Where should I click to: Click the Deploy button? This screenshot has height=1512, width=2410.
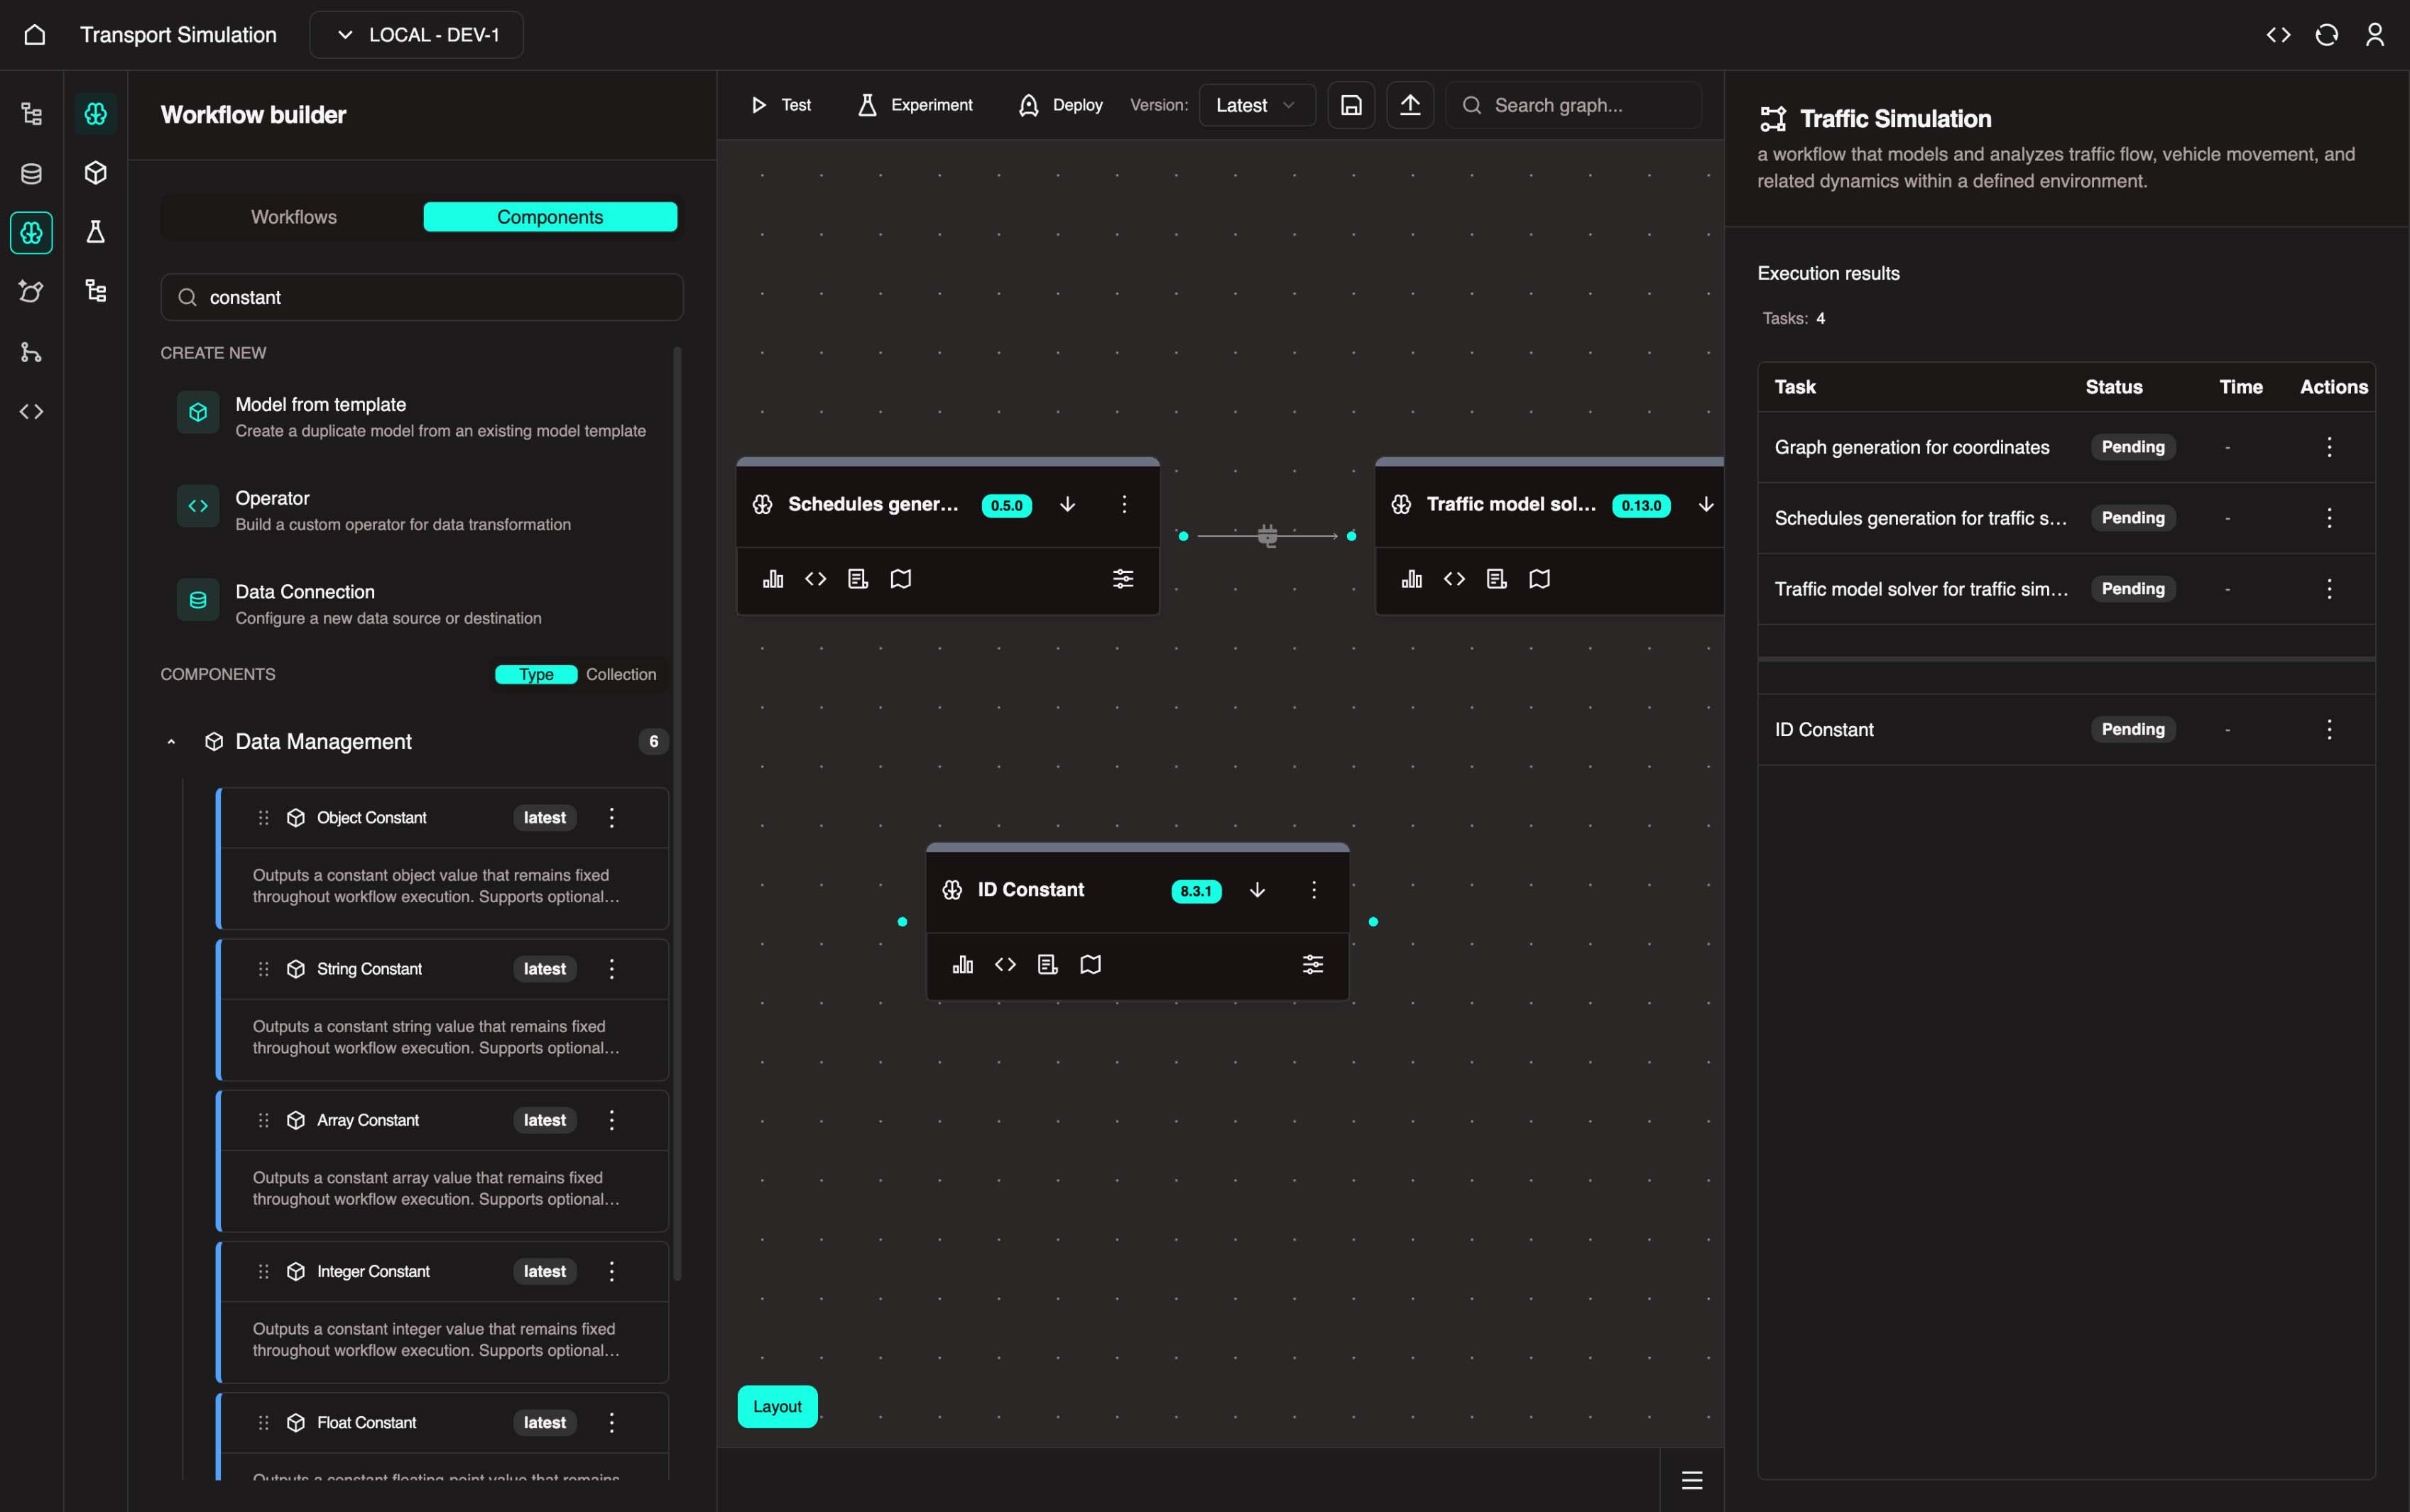point(1061,105)
